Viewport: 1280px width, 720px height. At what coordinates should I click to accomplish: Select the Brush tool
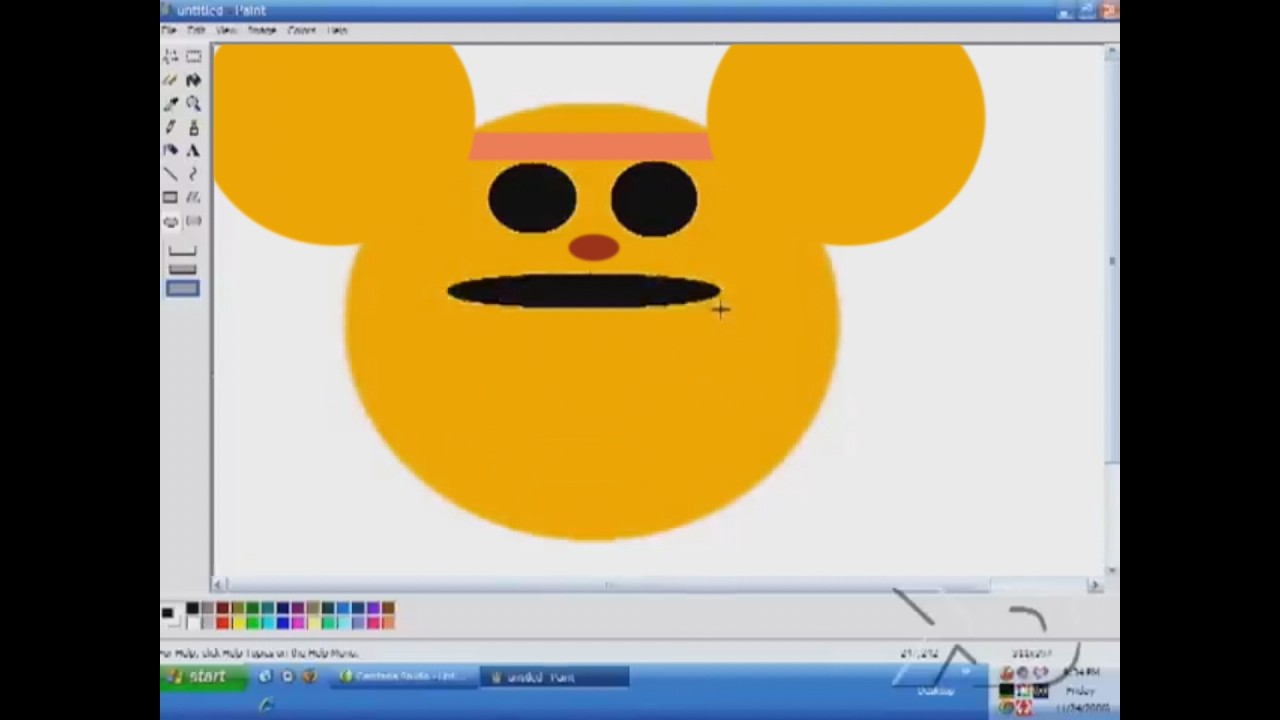click(193, 127)
